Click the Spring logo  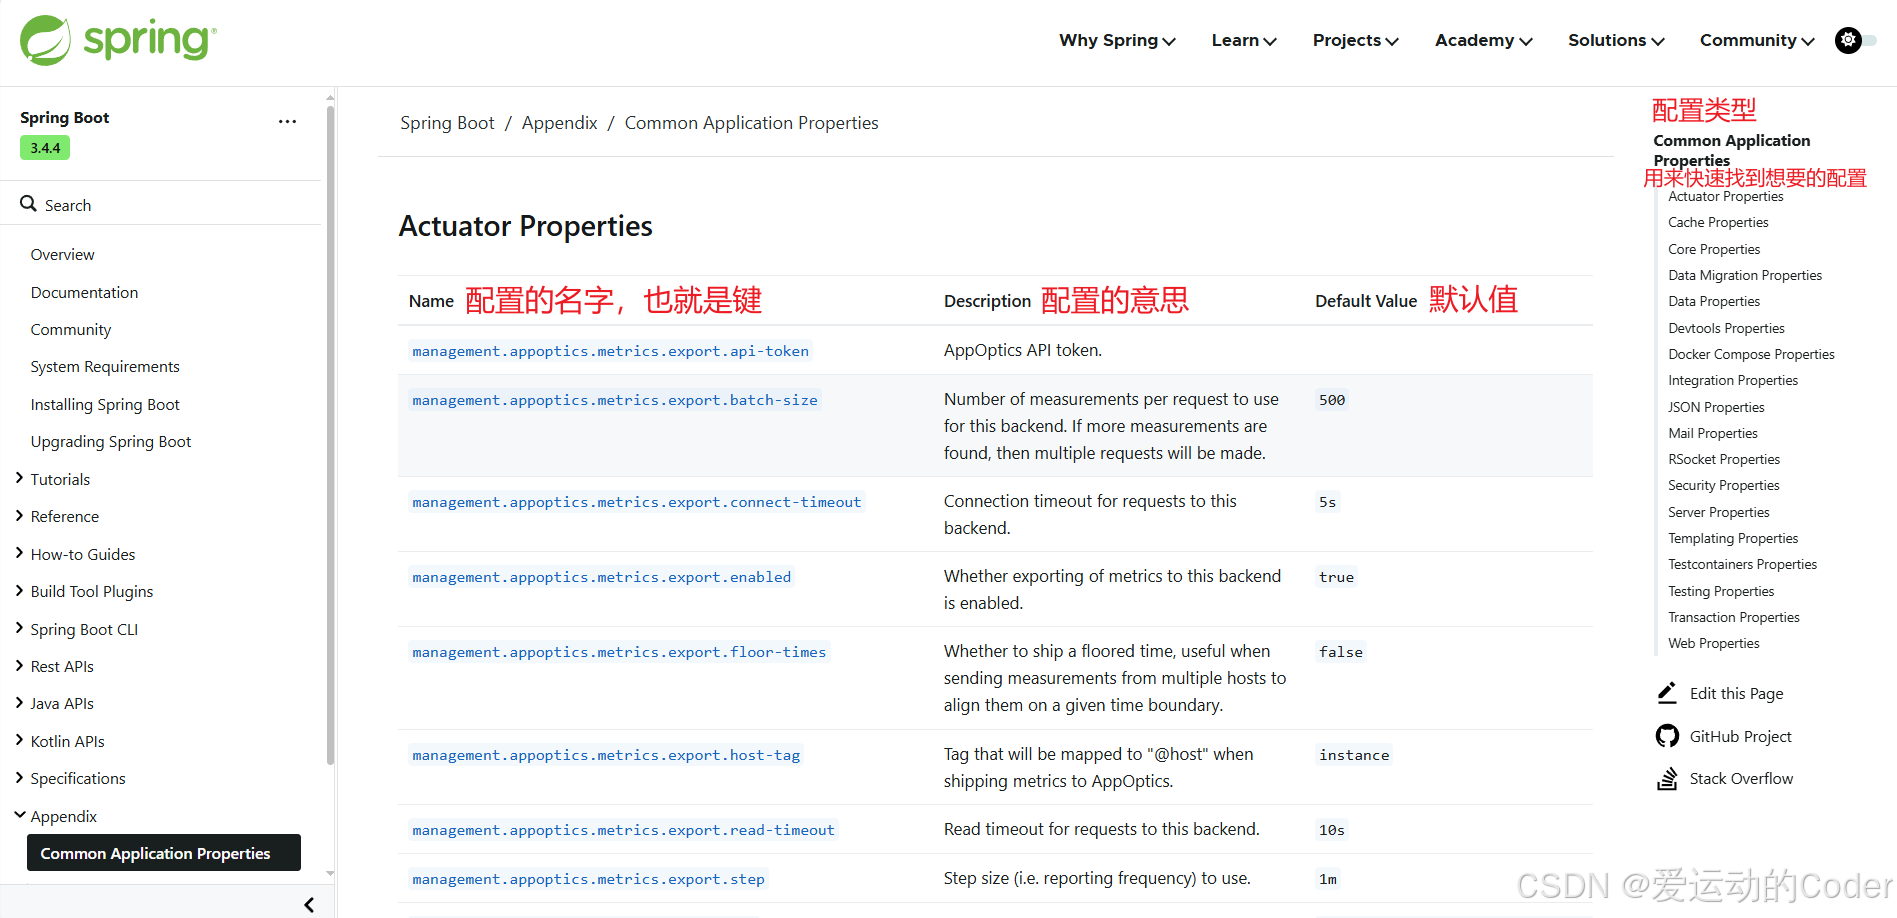116,40
